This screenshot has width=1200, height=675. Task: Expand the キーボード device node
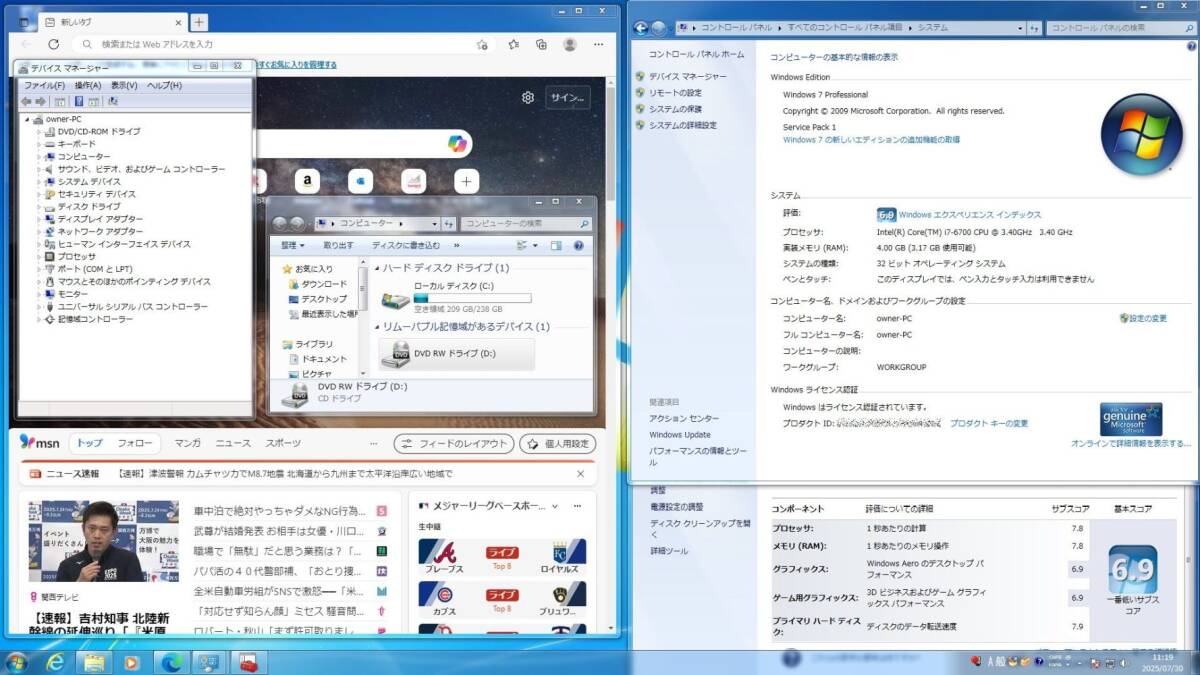tap(40, 144)
